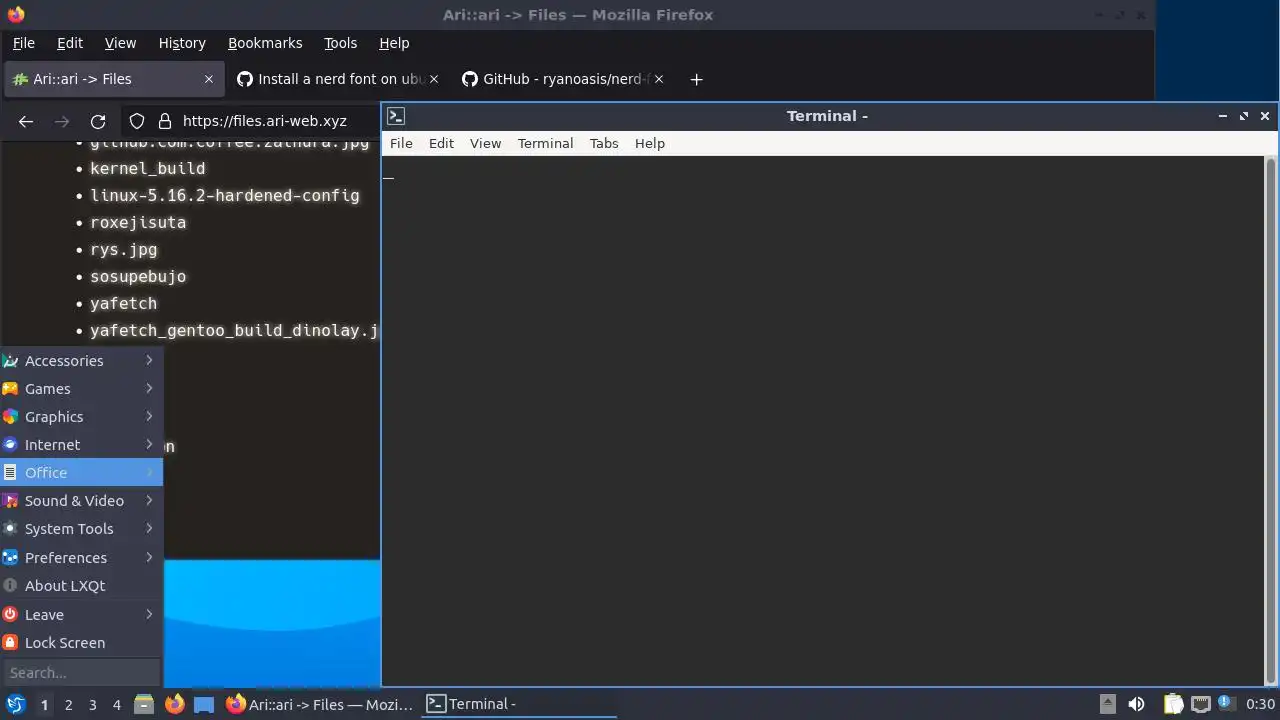Image resolution: width=1280 pixels, height=720 pixels.
Task: Select About LXQt in the menu
Action: (x=81, y=586)
